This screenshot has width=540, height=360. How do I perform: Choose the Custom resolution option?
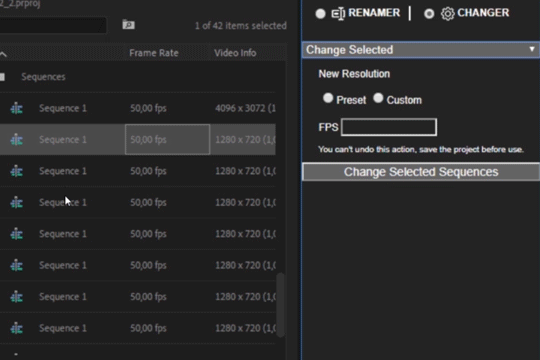378,98
